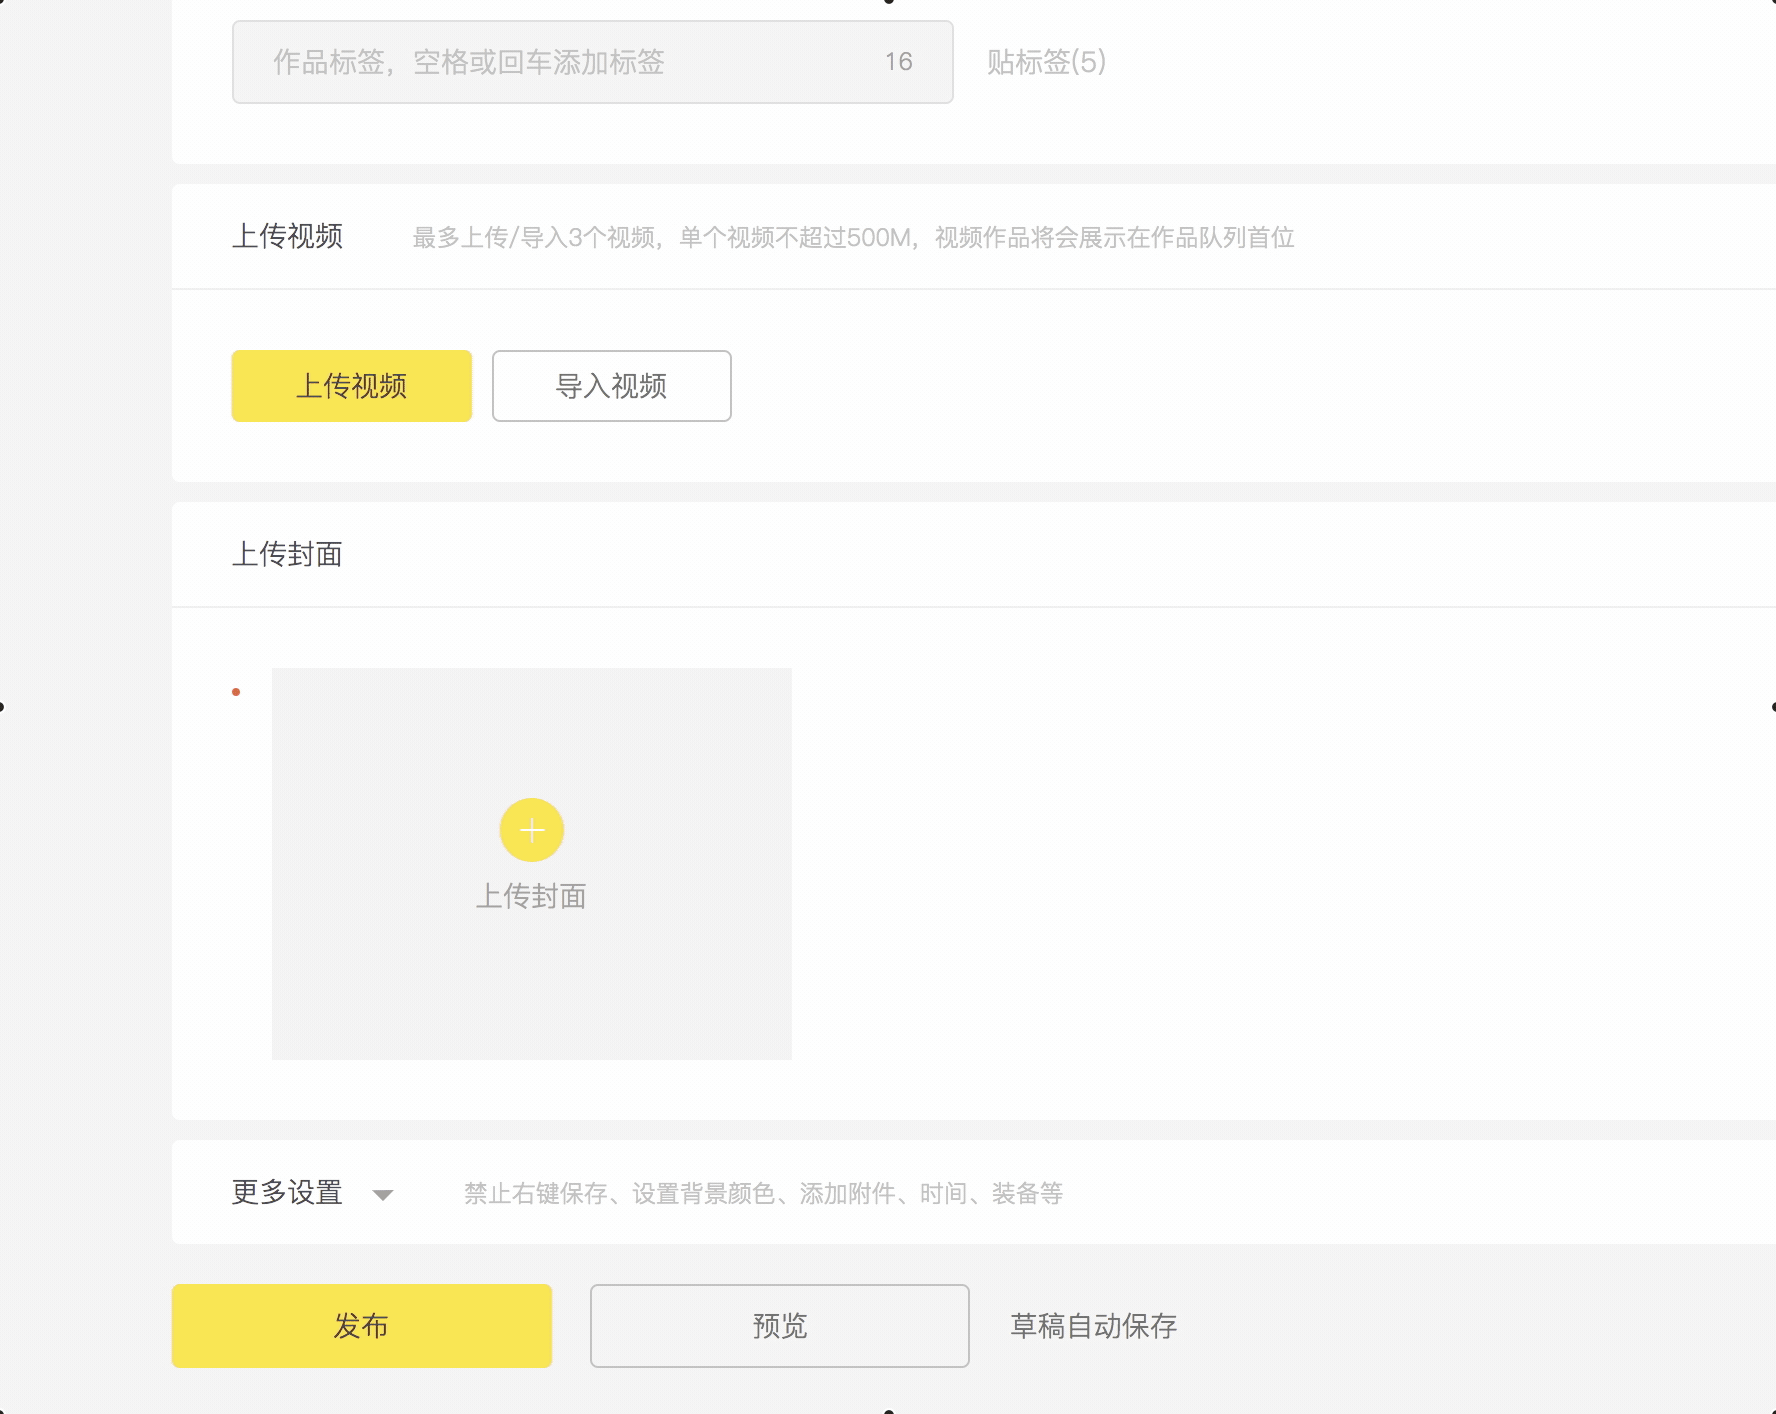Image resolution: width=1776 pixels, height=1414 pixels.
Task: Click the 导入视频 outlined button
Action: [612, 386]
